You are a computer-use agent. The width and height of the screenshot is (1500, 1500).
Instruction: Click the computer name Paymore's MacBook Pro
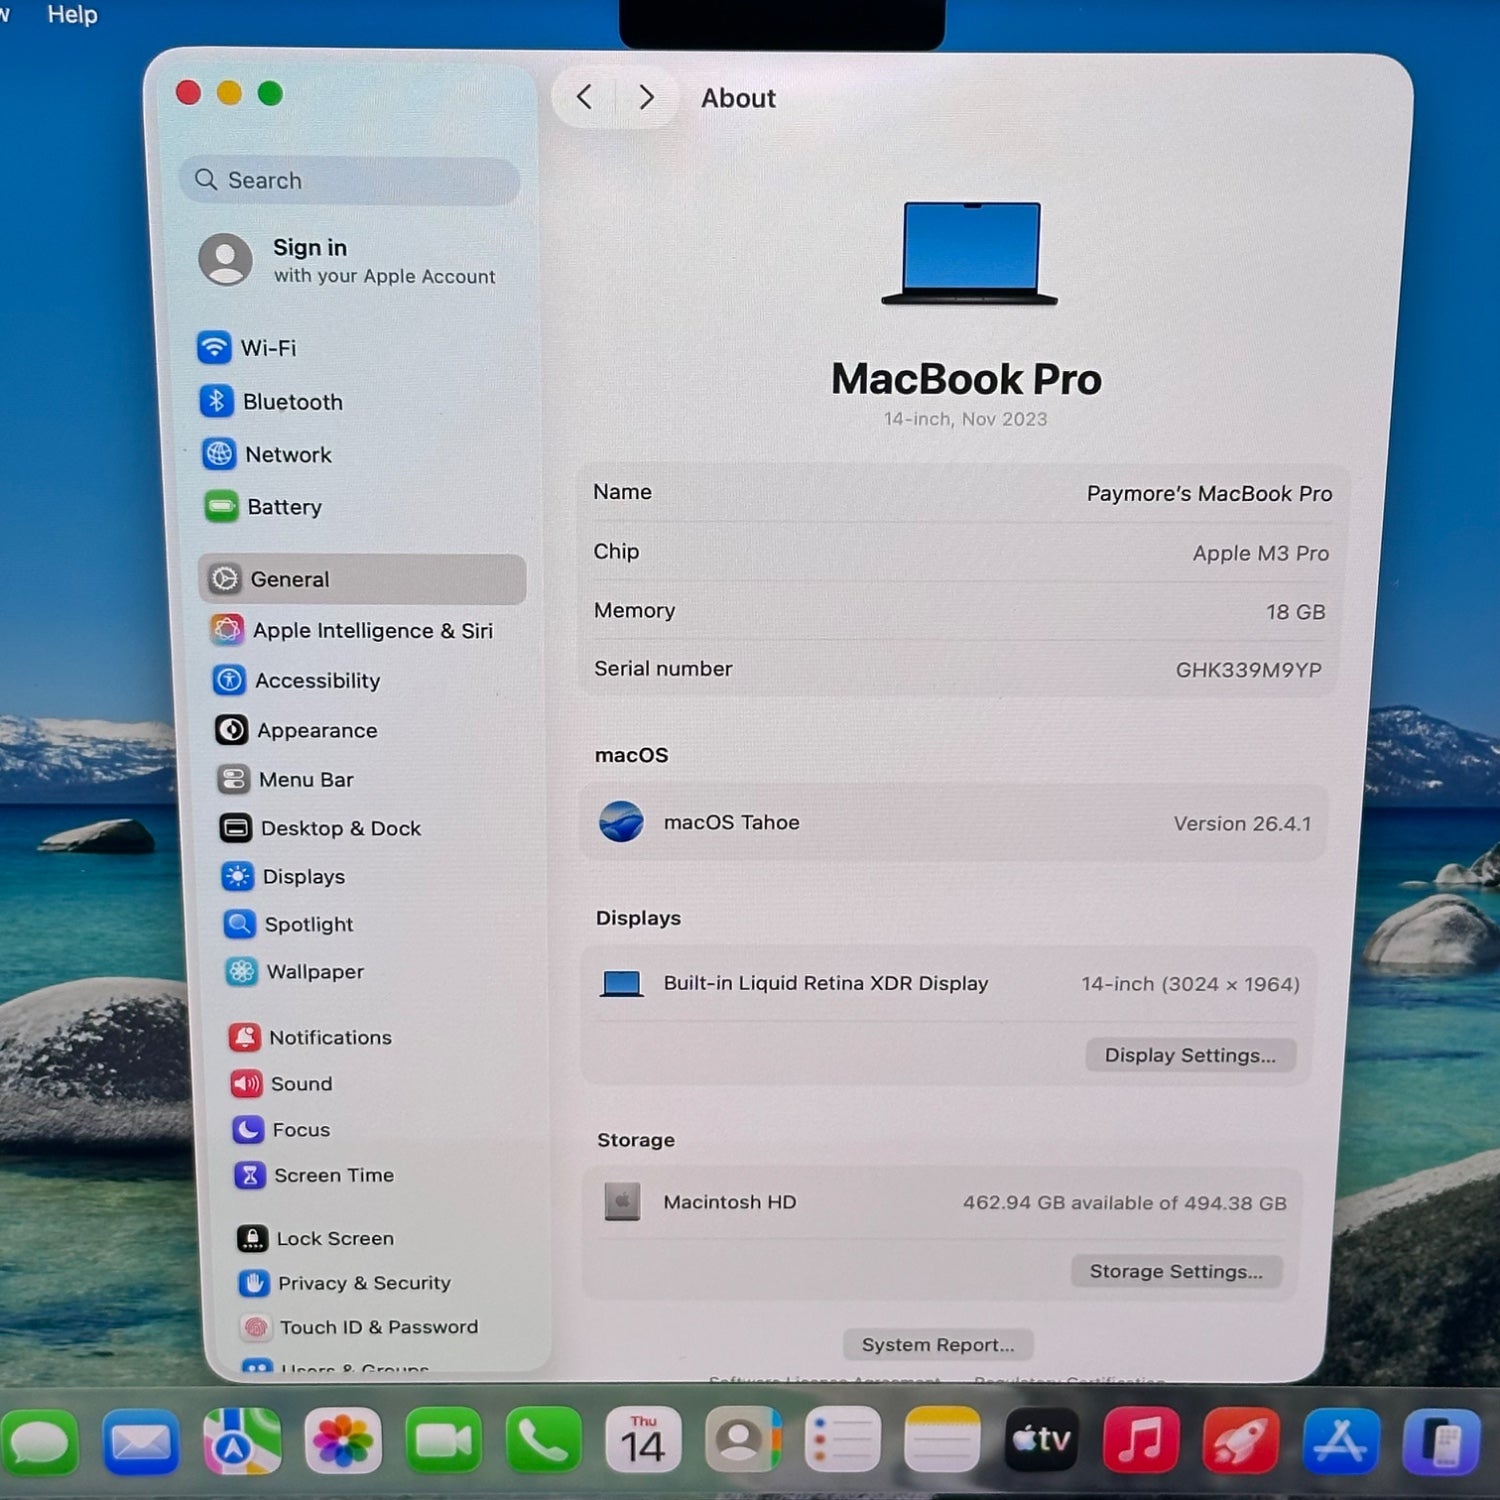point(1209,494)
